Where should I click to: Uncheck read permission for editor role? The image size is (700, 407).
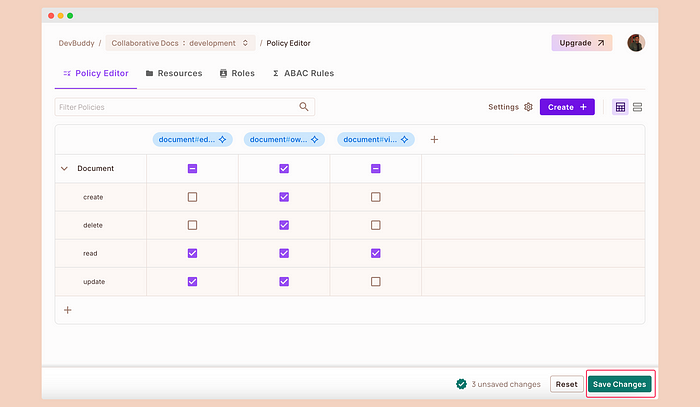coord(192,253)
